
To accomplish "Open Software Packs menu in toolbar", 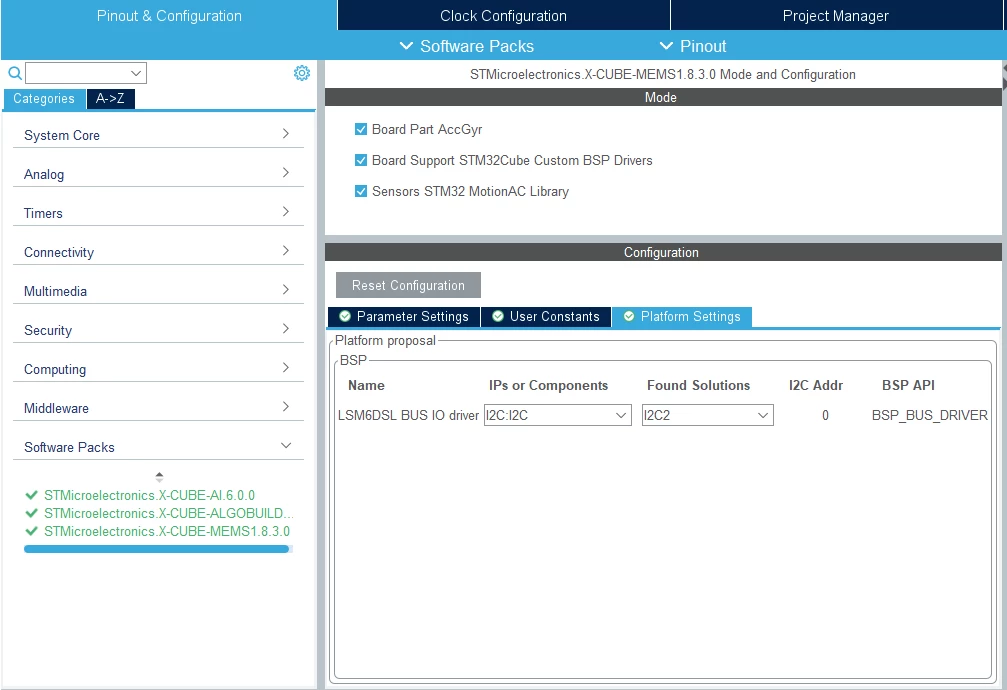I will (x=467, y=46).
